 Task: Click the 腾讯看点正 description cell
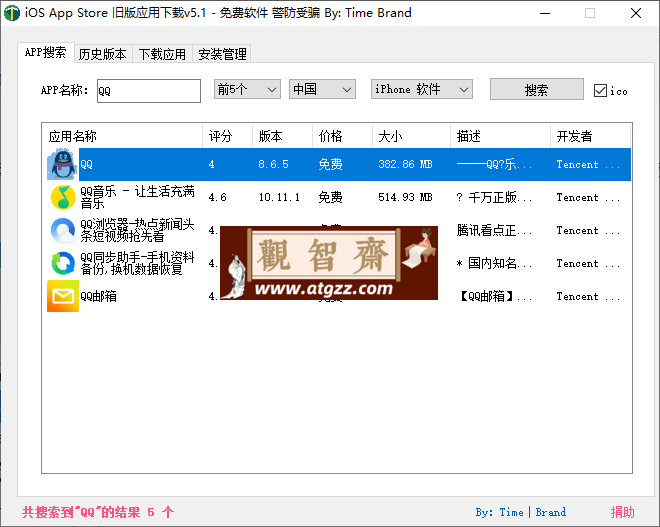tap(494, 230)
